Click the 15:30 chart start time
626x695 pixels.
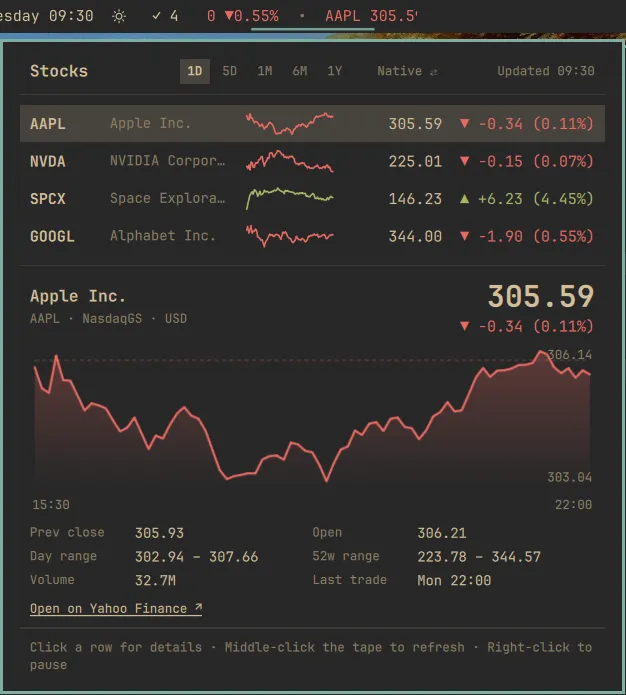(51, 505)
